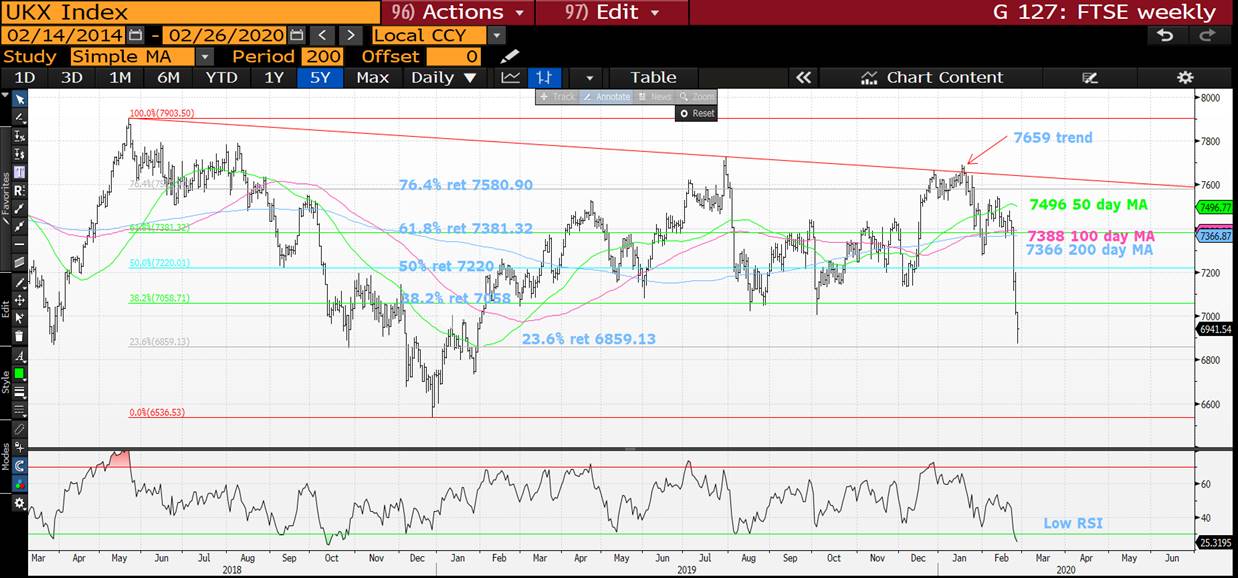Image resolution: width=1238 pixels, height=578 pixels.
Task: Open the line weight style icon
Action: 20,391
